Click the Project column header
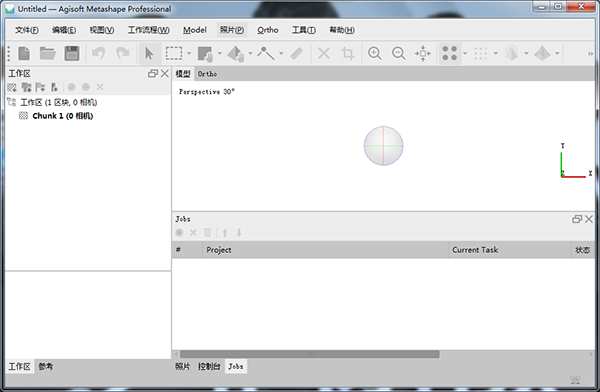Image resolution: width=600 pixels, height=392 pixels. [x=325, y=250]
